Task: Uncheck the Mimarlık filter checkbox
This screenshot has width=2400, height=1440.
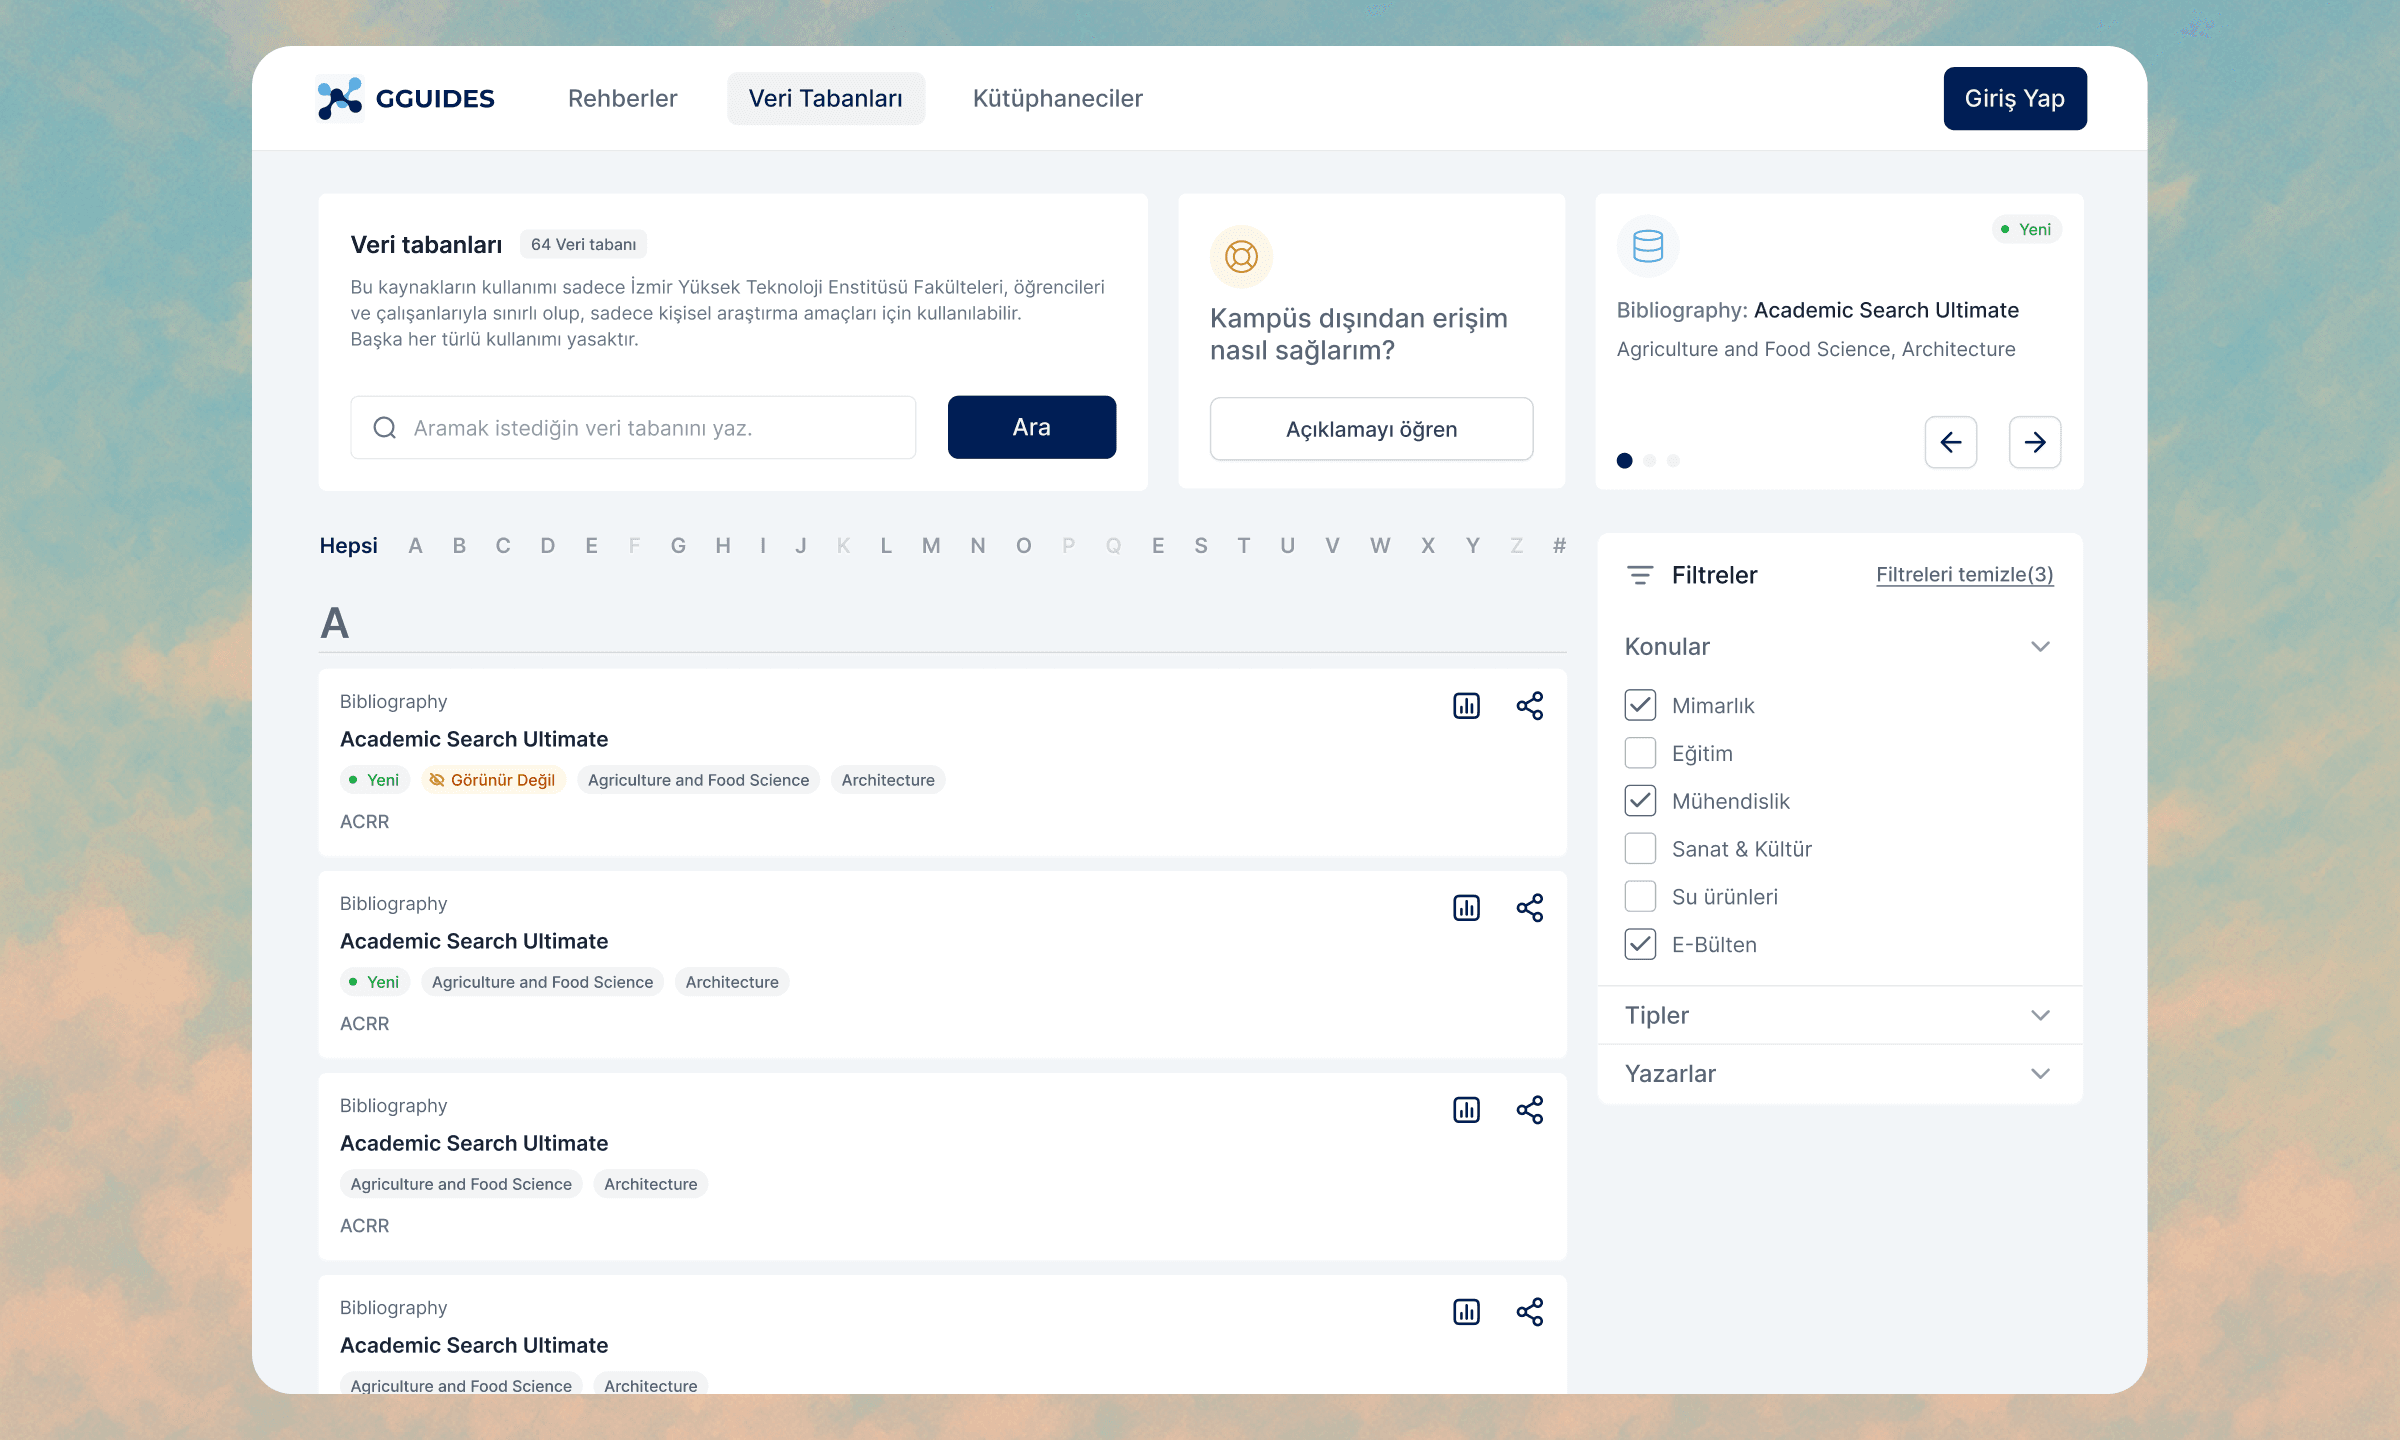Action: (1640, 705)
